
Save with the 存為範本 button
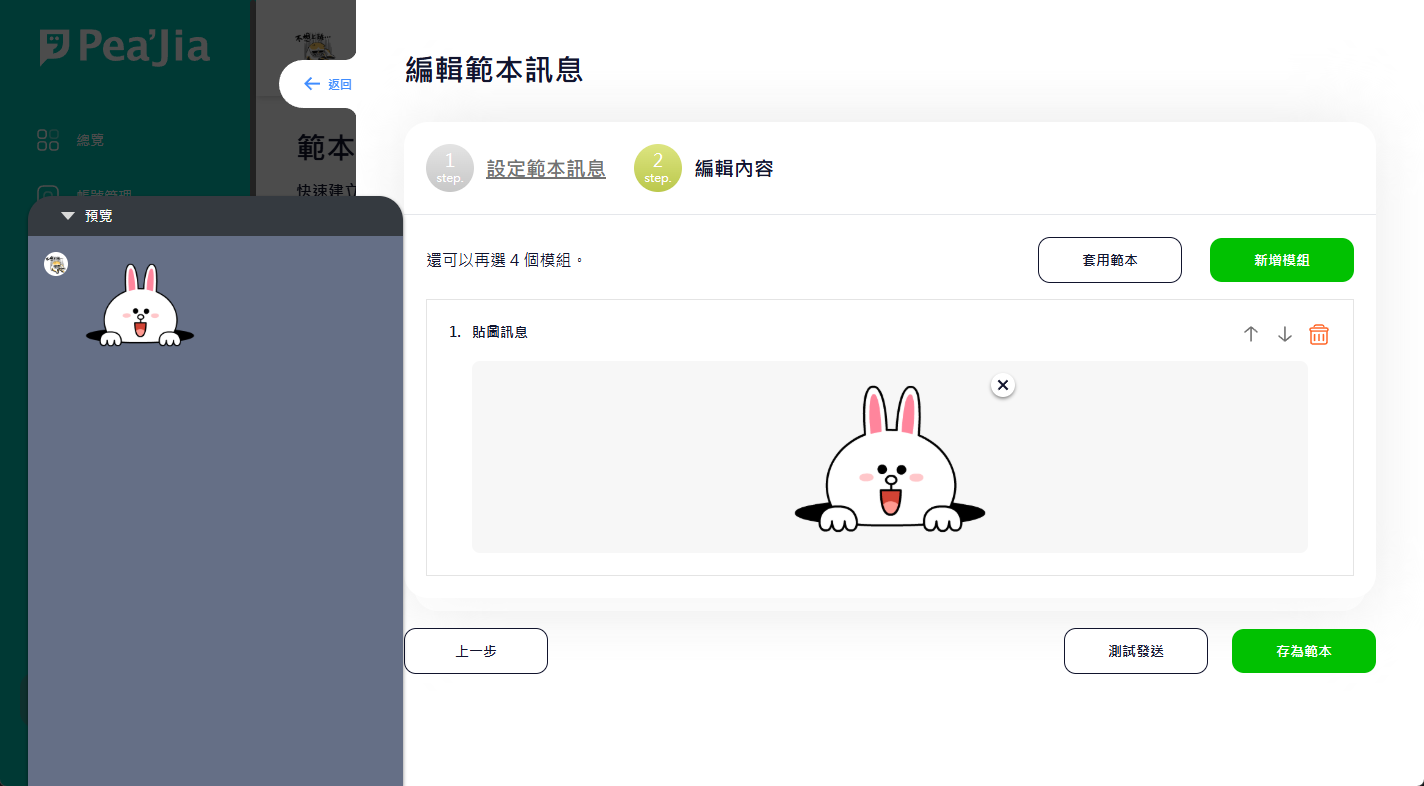(x=1303, y=651)
